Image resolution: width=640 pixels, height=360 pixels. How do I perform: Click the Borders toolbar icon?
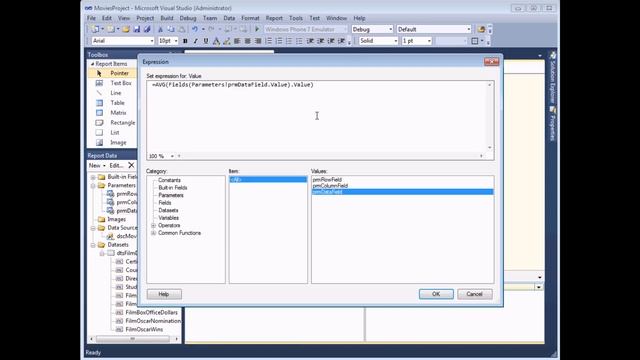[475, 41]
